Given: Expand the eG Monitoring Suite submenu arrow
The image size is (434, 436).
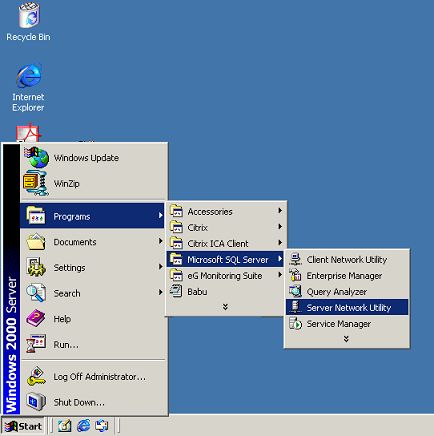Looking at the screenshot, I should 280,275.
